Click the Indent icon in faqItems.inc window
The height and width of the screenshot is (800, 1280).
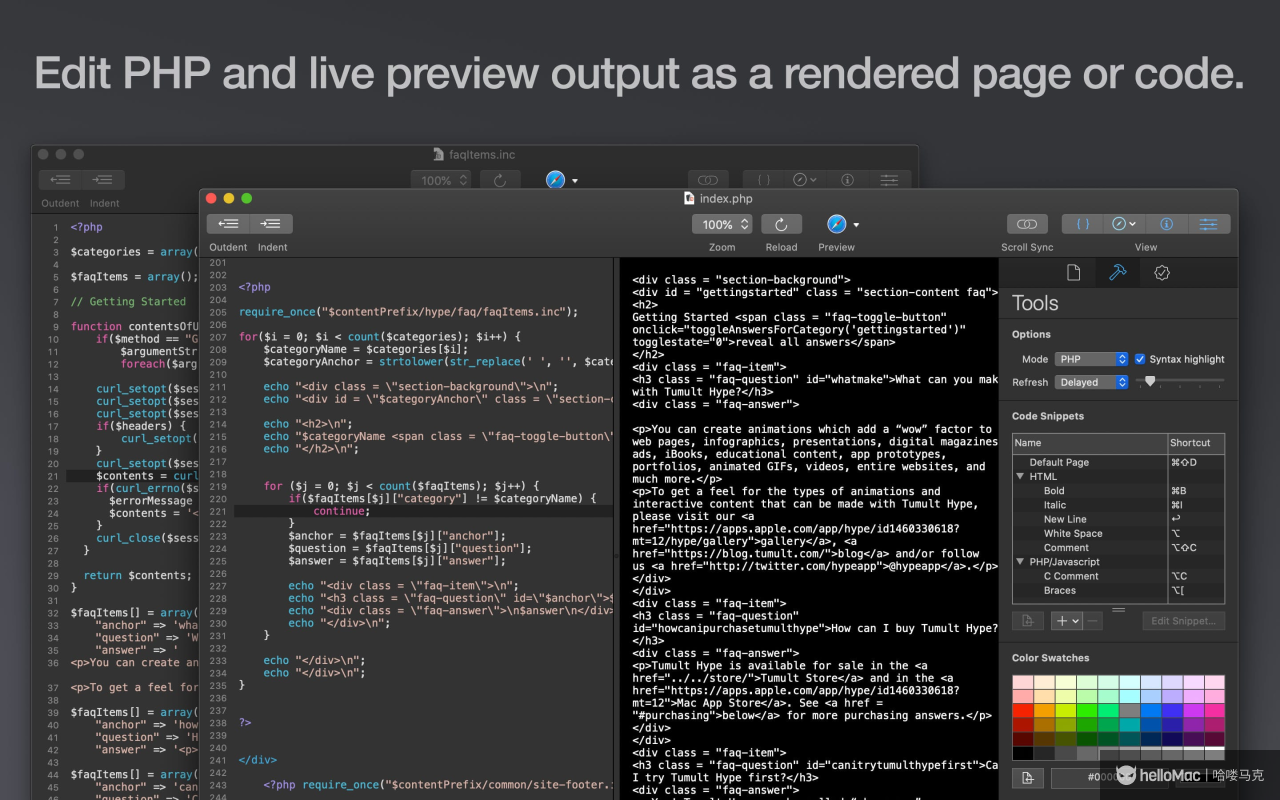pos(103,180)
